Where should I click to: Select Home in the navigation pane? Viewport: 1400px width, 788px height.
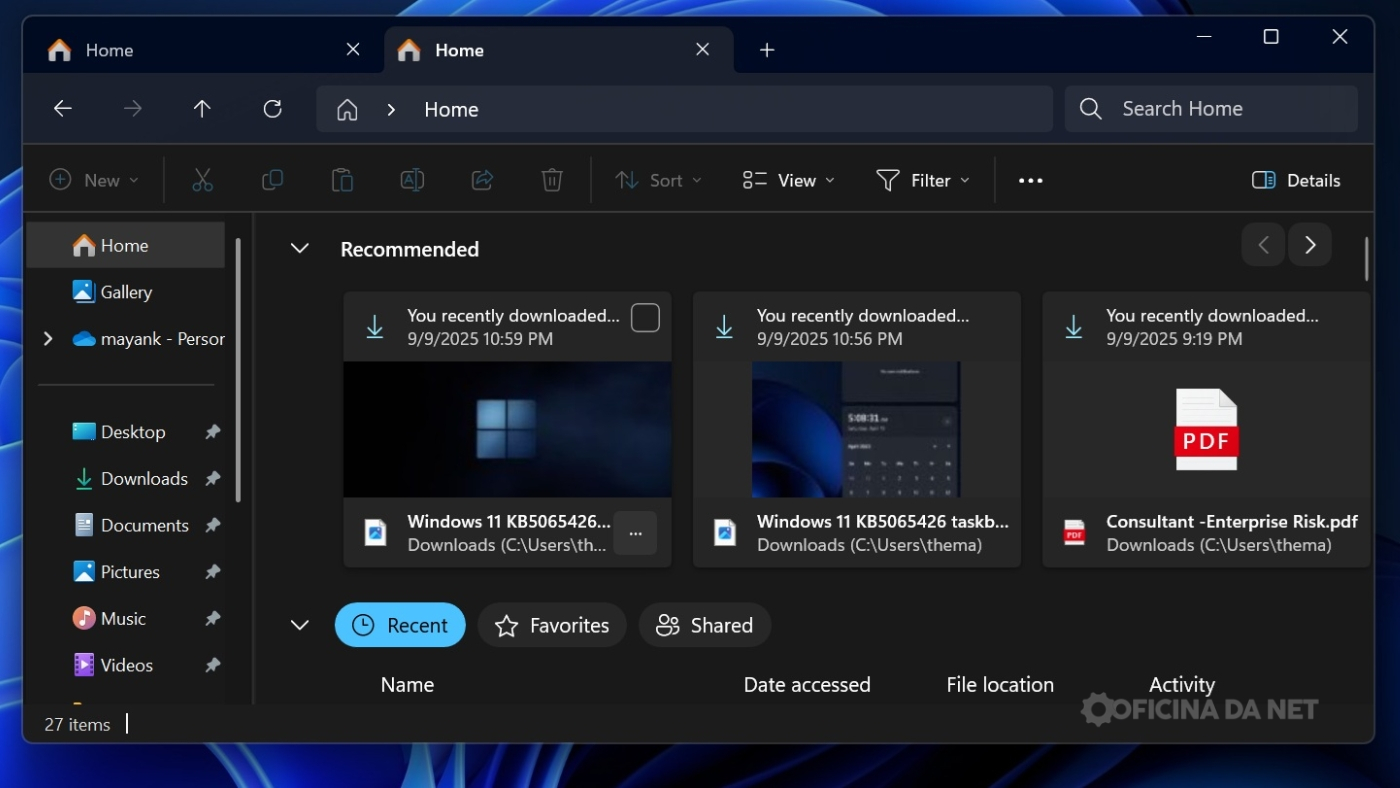coord(126,245)
